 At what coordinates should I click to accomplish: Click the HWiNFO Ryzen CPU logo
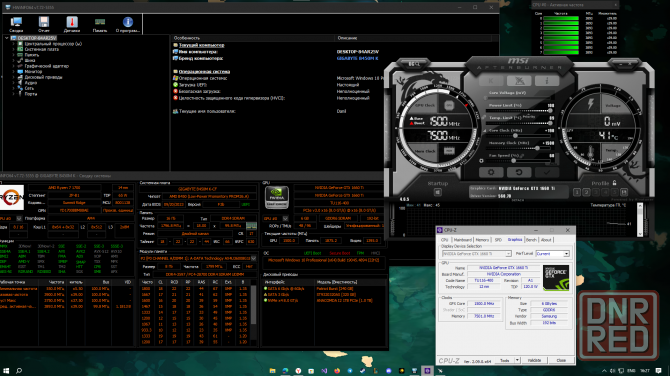pos(12,197)
